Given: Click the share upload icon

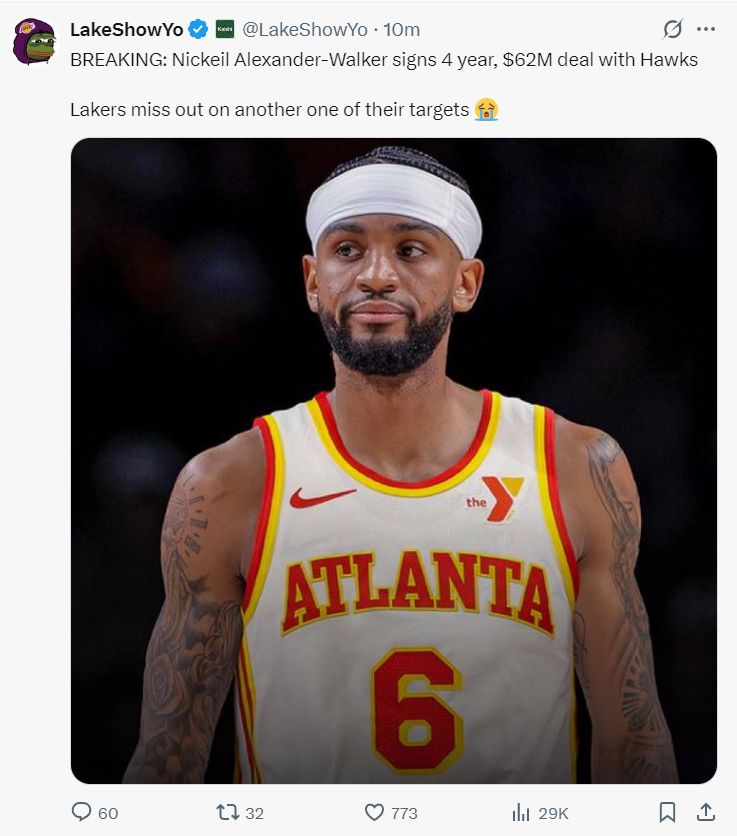Looking at the screenshot, I should [705, 812].
